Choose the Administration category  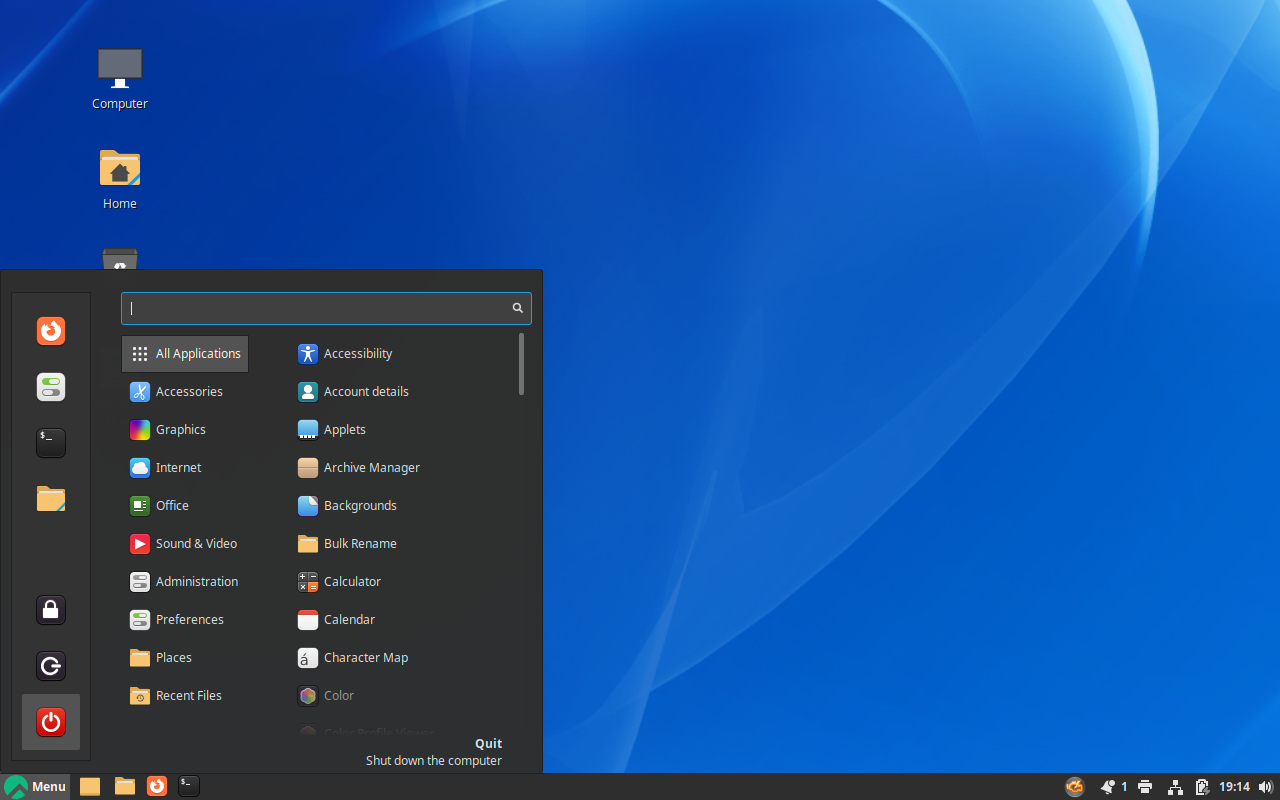point(196,582)
